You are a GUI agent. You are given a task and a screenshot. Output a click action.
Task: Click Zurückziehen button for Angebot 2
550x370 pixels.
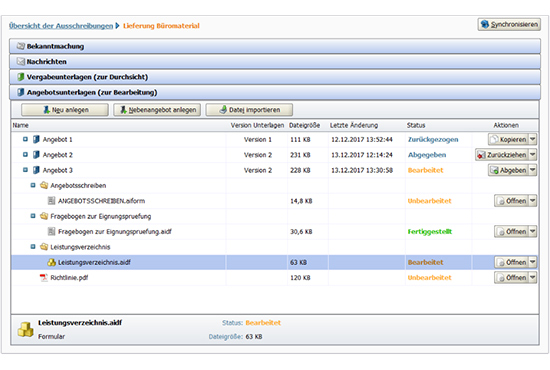tap(502, 155)
